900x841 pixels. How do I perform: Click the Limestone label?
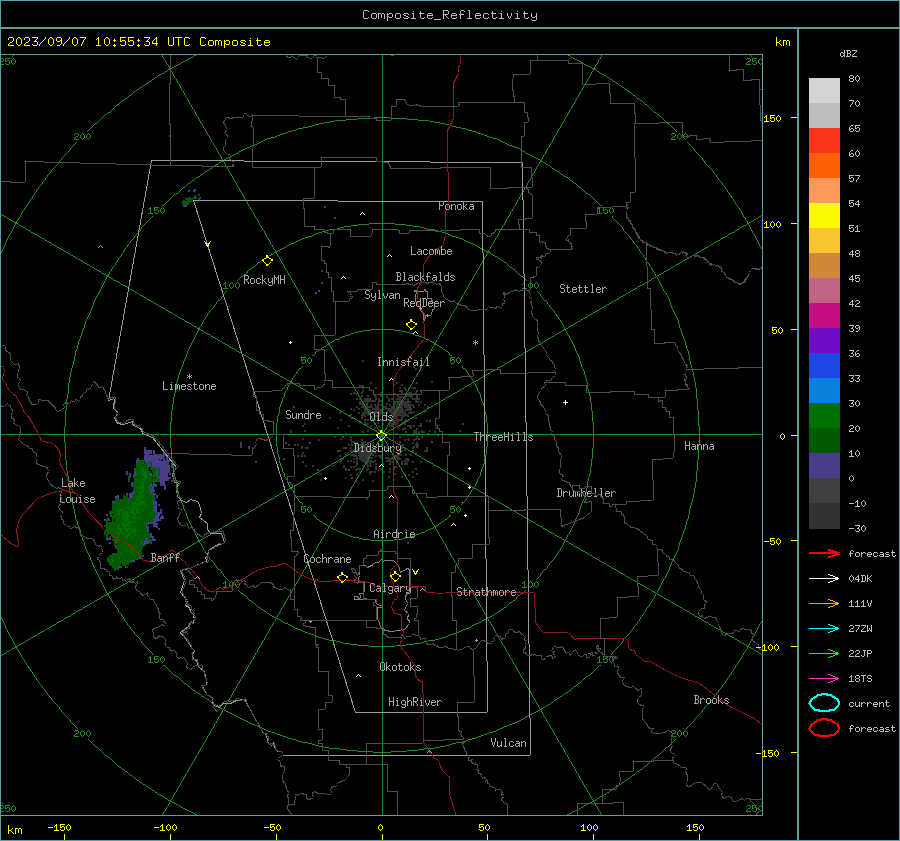coord(189,386)
